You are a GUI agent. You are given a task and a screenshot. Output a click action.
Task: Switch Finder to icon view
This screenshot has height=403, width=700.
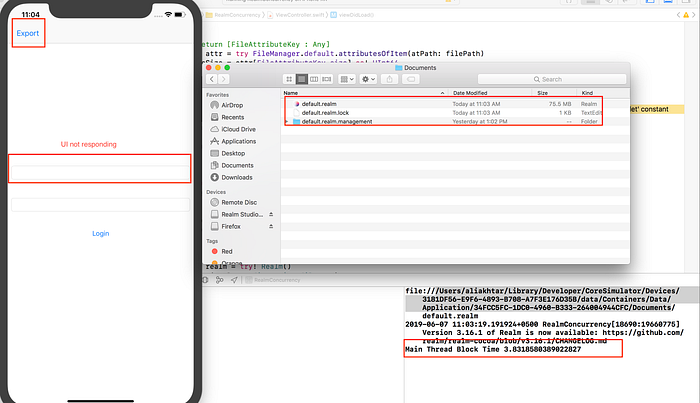click(289, 79)
